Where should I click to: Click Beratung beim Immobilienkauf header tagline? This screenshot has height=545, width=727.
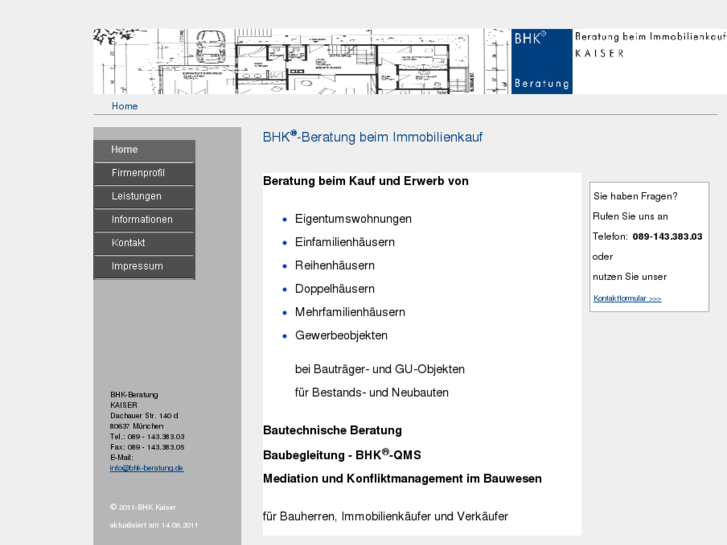650,36
